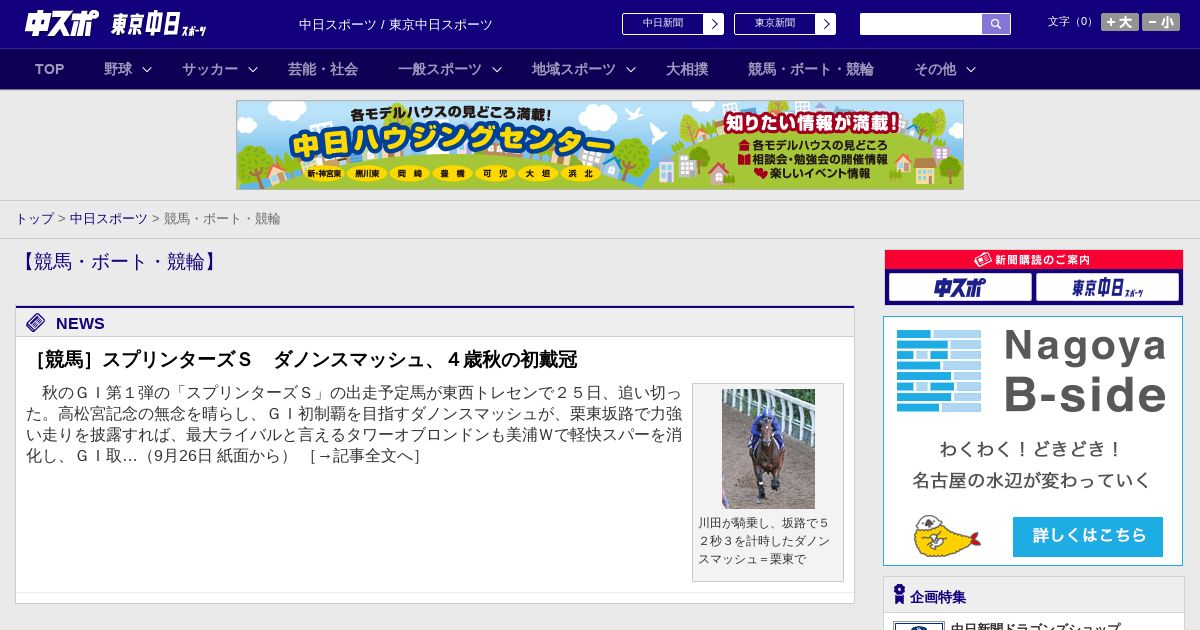Click the Nagoya B-side banner title

(1086, 370)
